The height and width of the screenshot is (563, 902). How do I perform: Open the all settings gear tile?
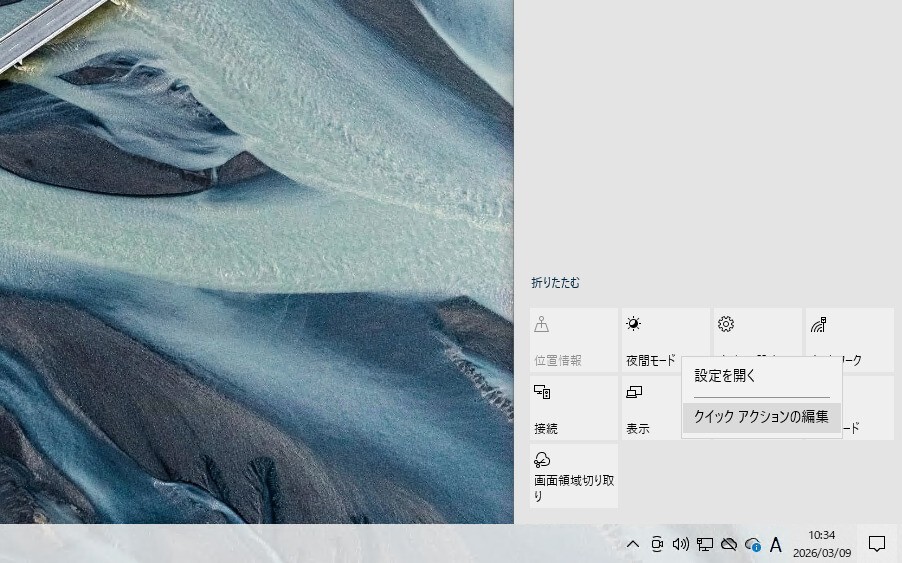coord(758,332)
